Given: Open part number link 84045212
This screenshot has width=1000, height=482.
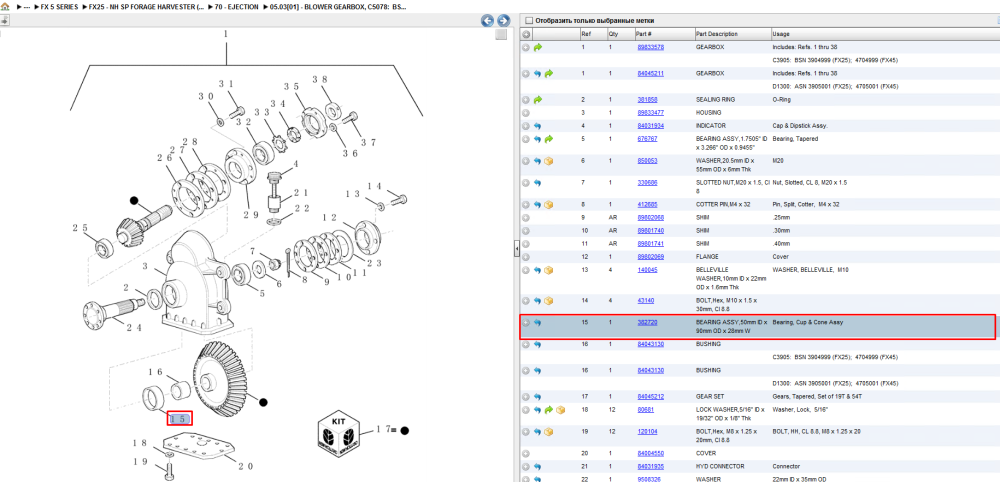Looking at the screenshot, I should pos(651,397).
